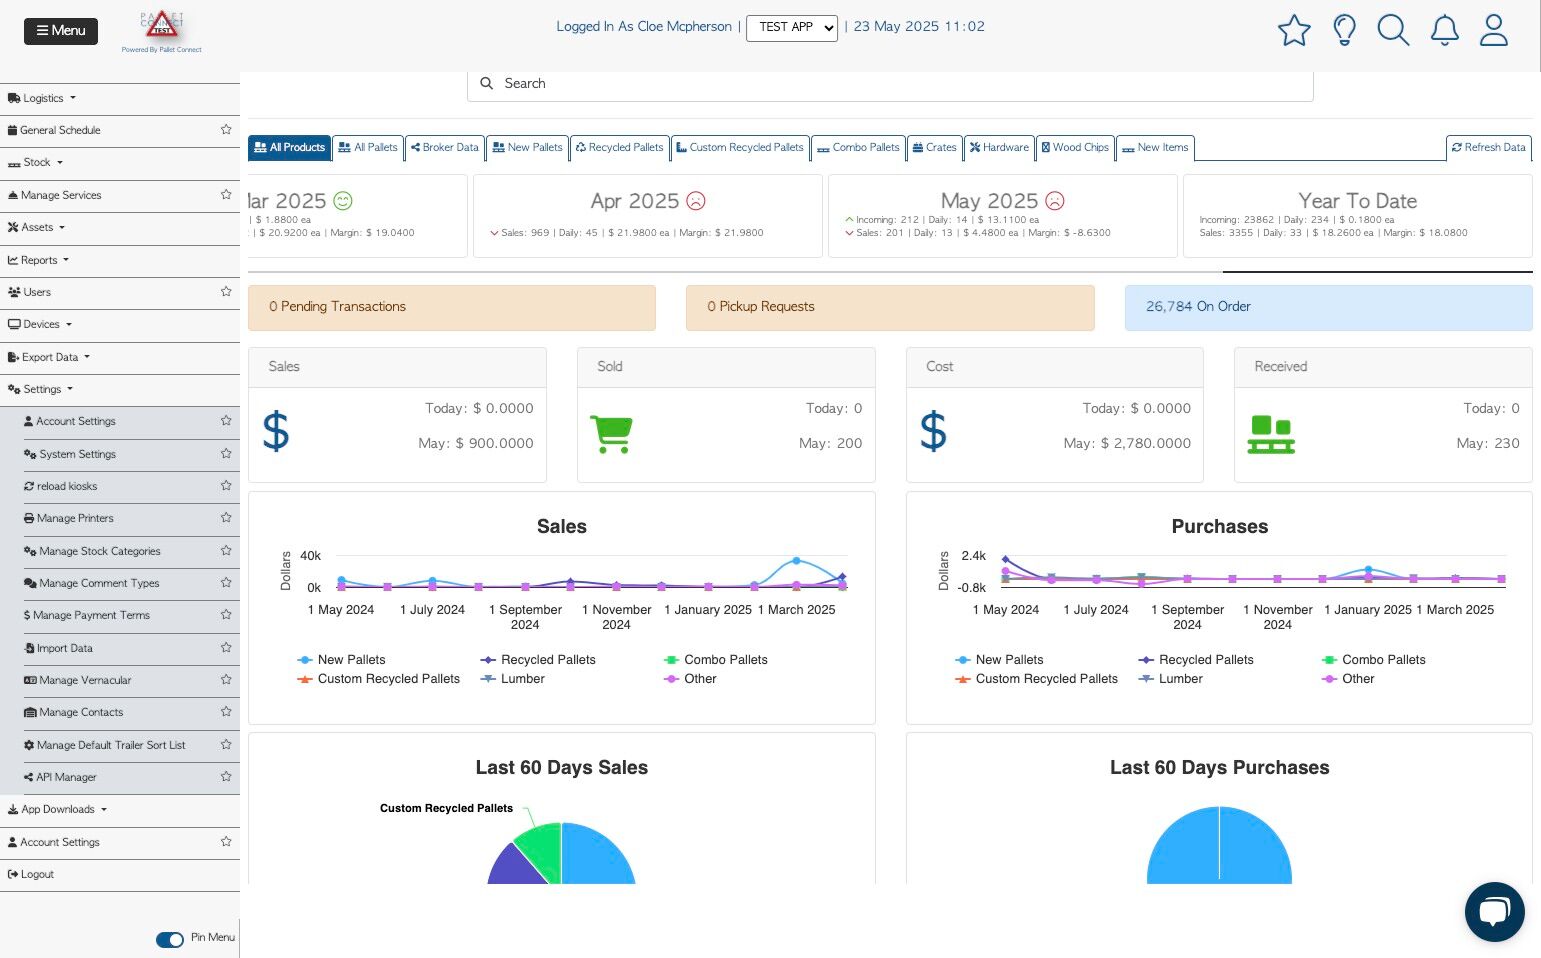Toggle Lumber series in Sales legend
This screenshot has width=1541, height=958.
click(x=513, y=679)
